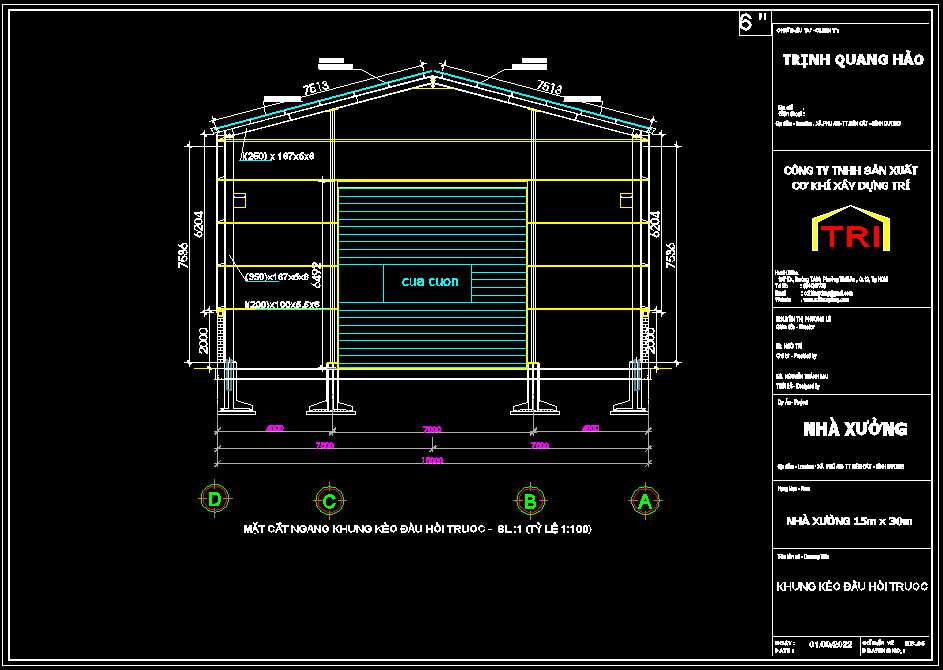The height and width of the screenshot is (670, 943).
Task: Select the grid axis bubble B
Action: click(x=530, y=500)
